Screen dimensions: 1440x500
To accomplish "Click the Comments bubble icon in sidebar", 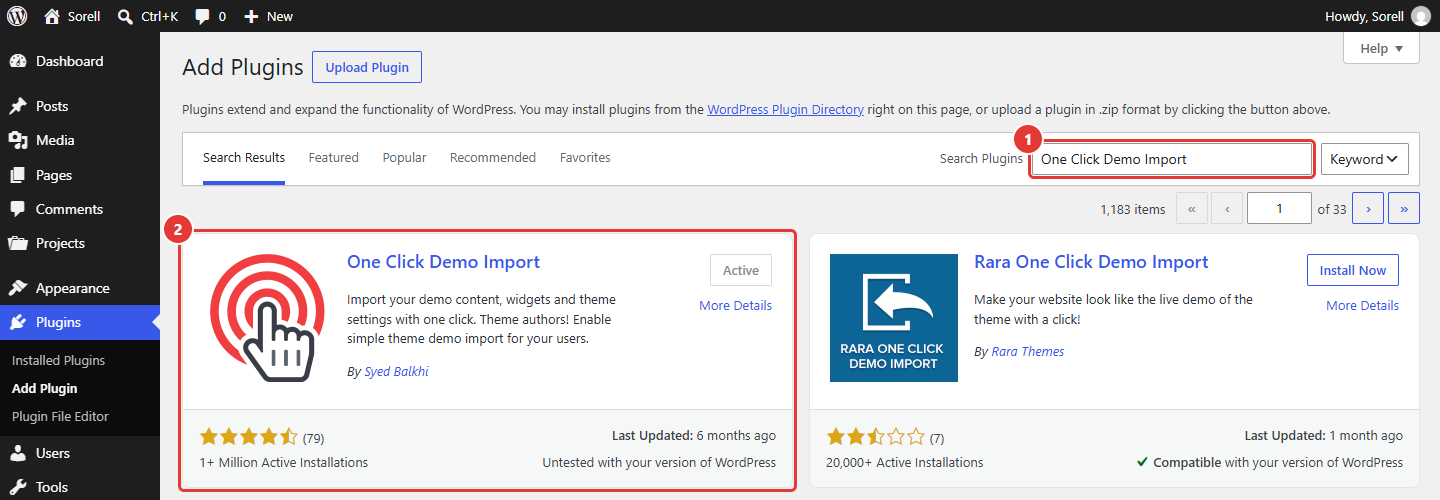I will 18,209.
